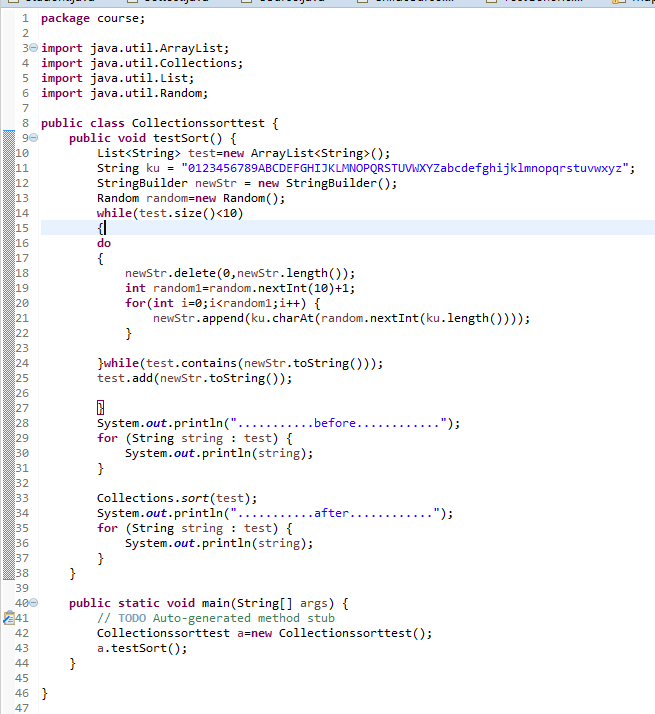Image resolution: width=655 pixels, height=714 pixels.
Task: Click the class name Collectionssorttest in declaration
Action: 198,123
